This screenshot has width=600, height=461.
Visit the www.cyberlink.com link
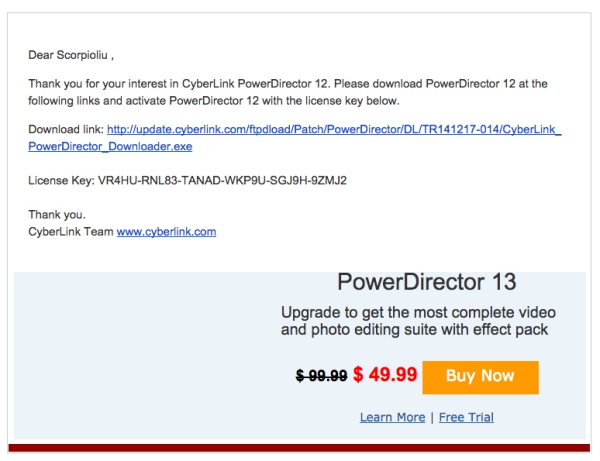click(x=166, y=232)
